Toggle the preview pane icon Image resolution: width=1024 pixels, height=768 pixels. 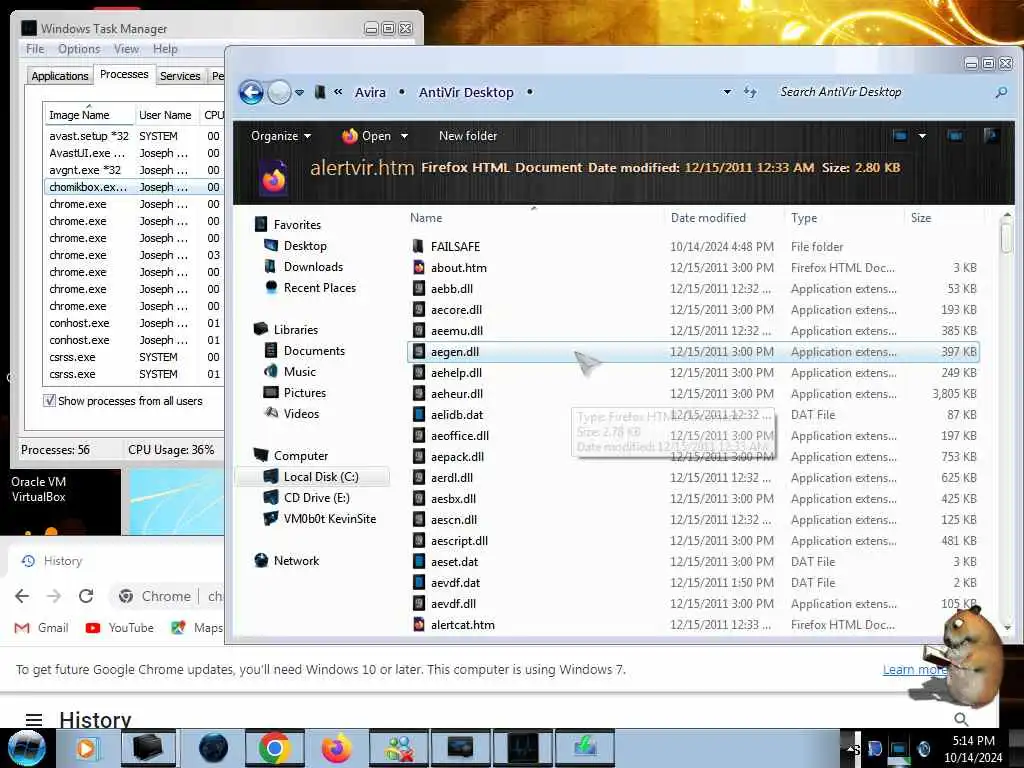955,136
